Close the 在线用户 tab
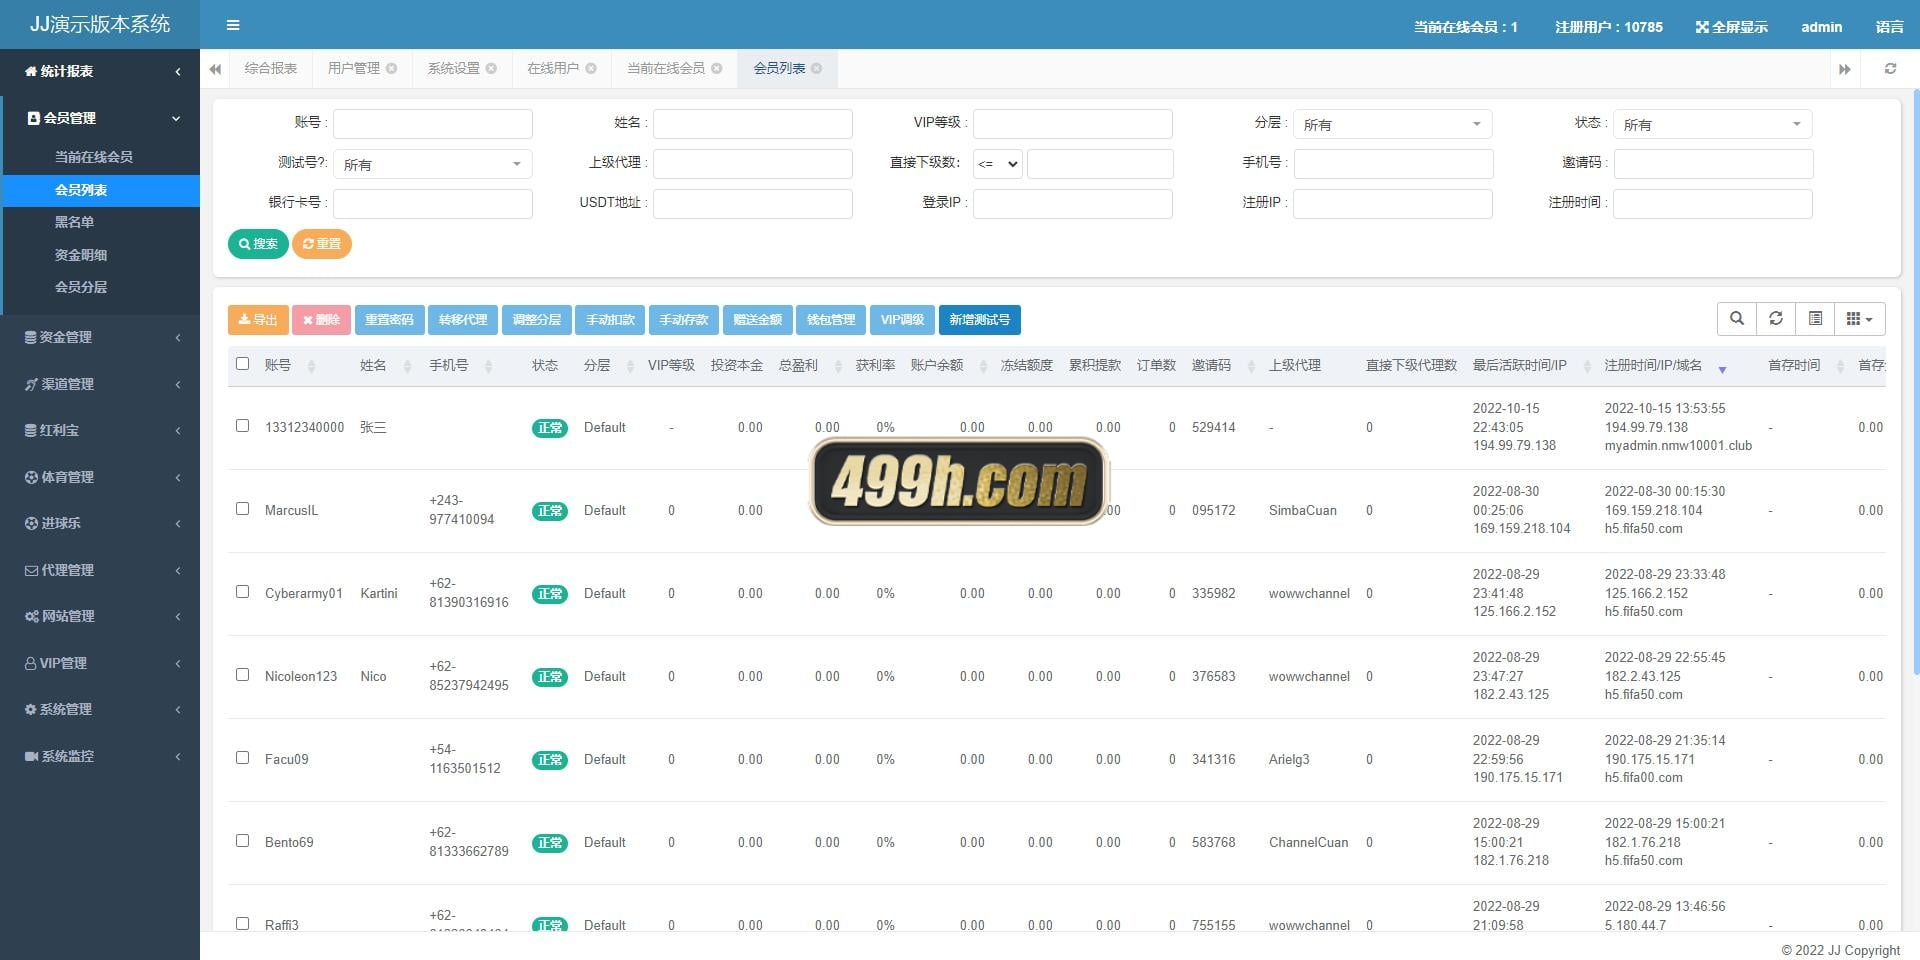The height and width of the screenshot is (960, 1920). [591, 69]
